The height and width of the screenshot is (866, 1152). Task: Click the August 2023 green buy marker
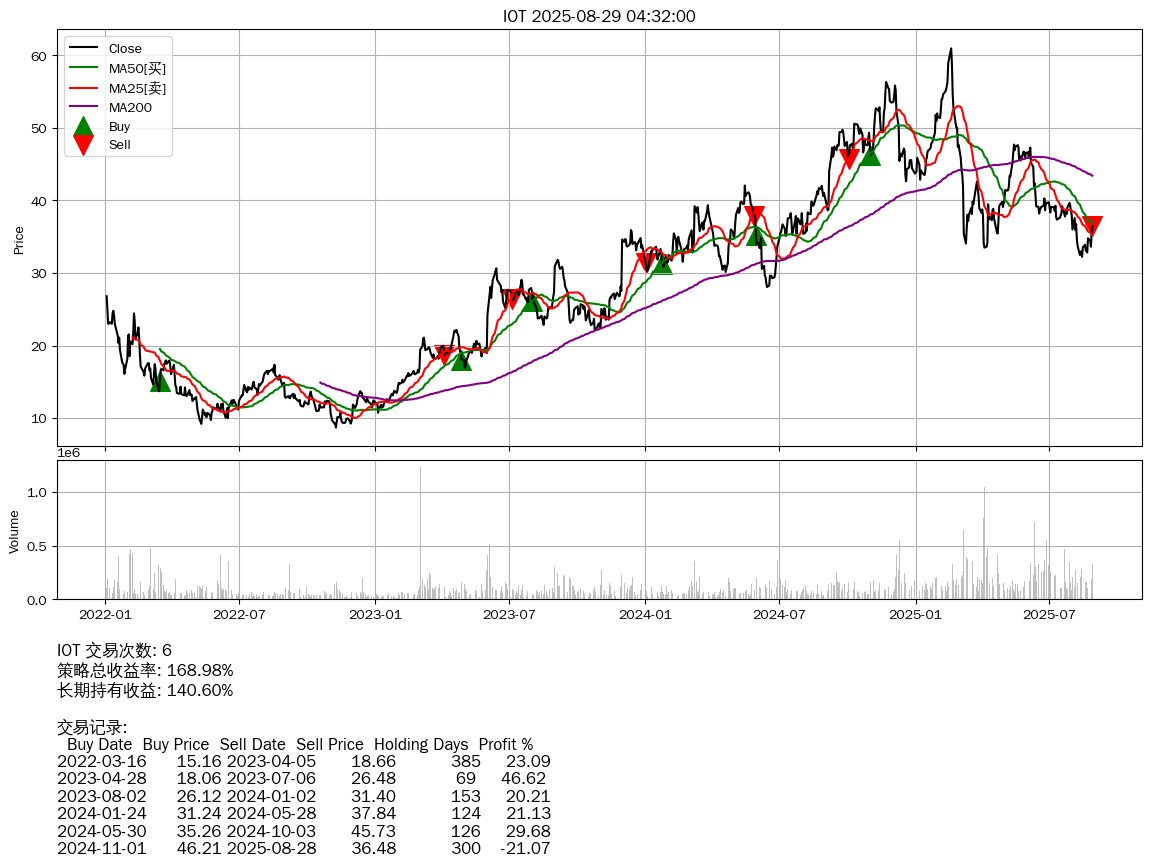pyautogui.click(x=531, y=301)
